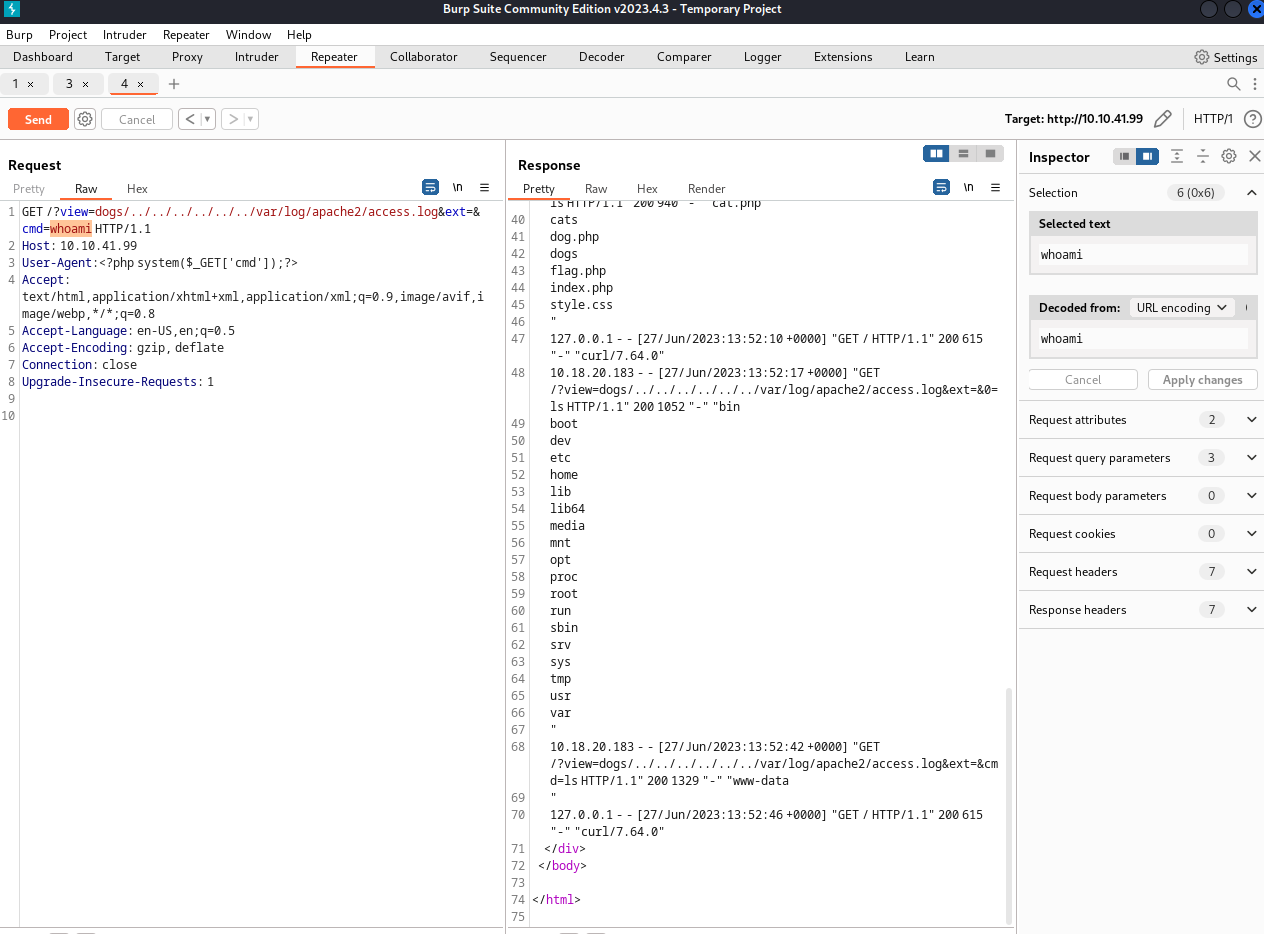Send the request
This screenshot has width=1264, height=934.
38,119
